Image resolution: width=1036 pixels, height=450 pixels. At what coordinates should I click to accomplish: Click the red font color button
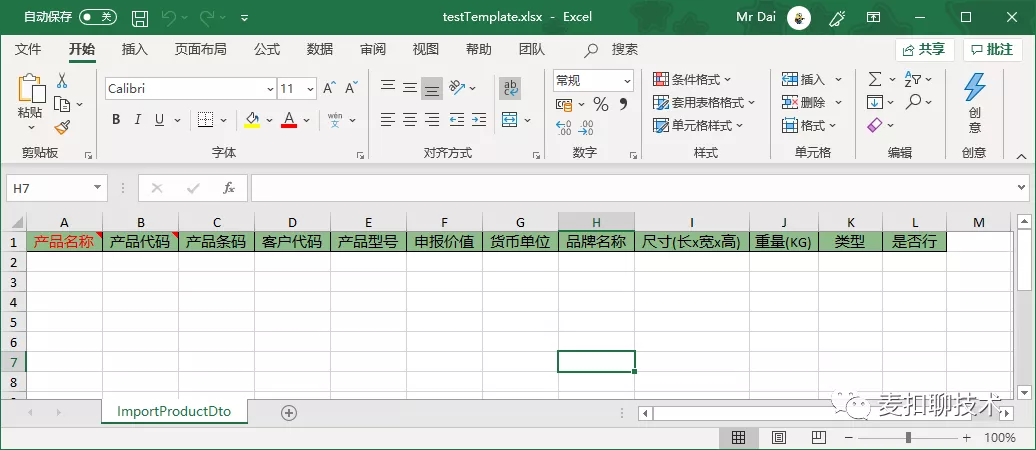tap(289, 120)
